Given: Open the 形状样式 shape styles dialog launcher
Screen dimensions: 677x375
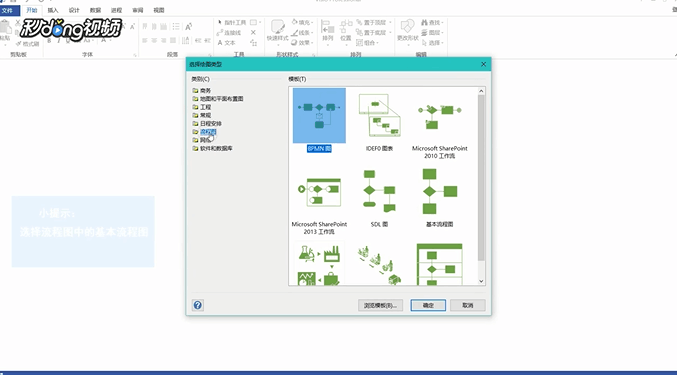Looking at the screenshot, I should pos(313,55).
